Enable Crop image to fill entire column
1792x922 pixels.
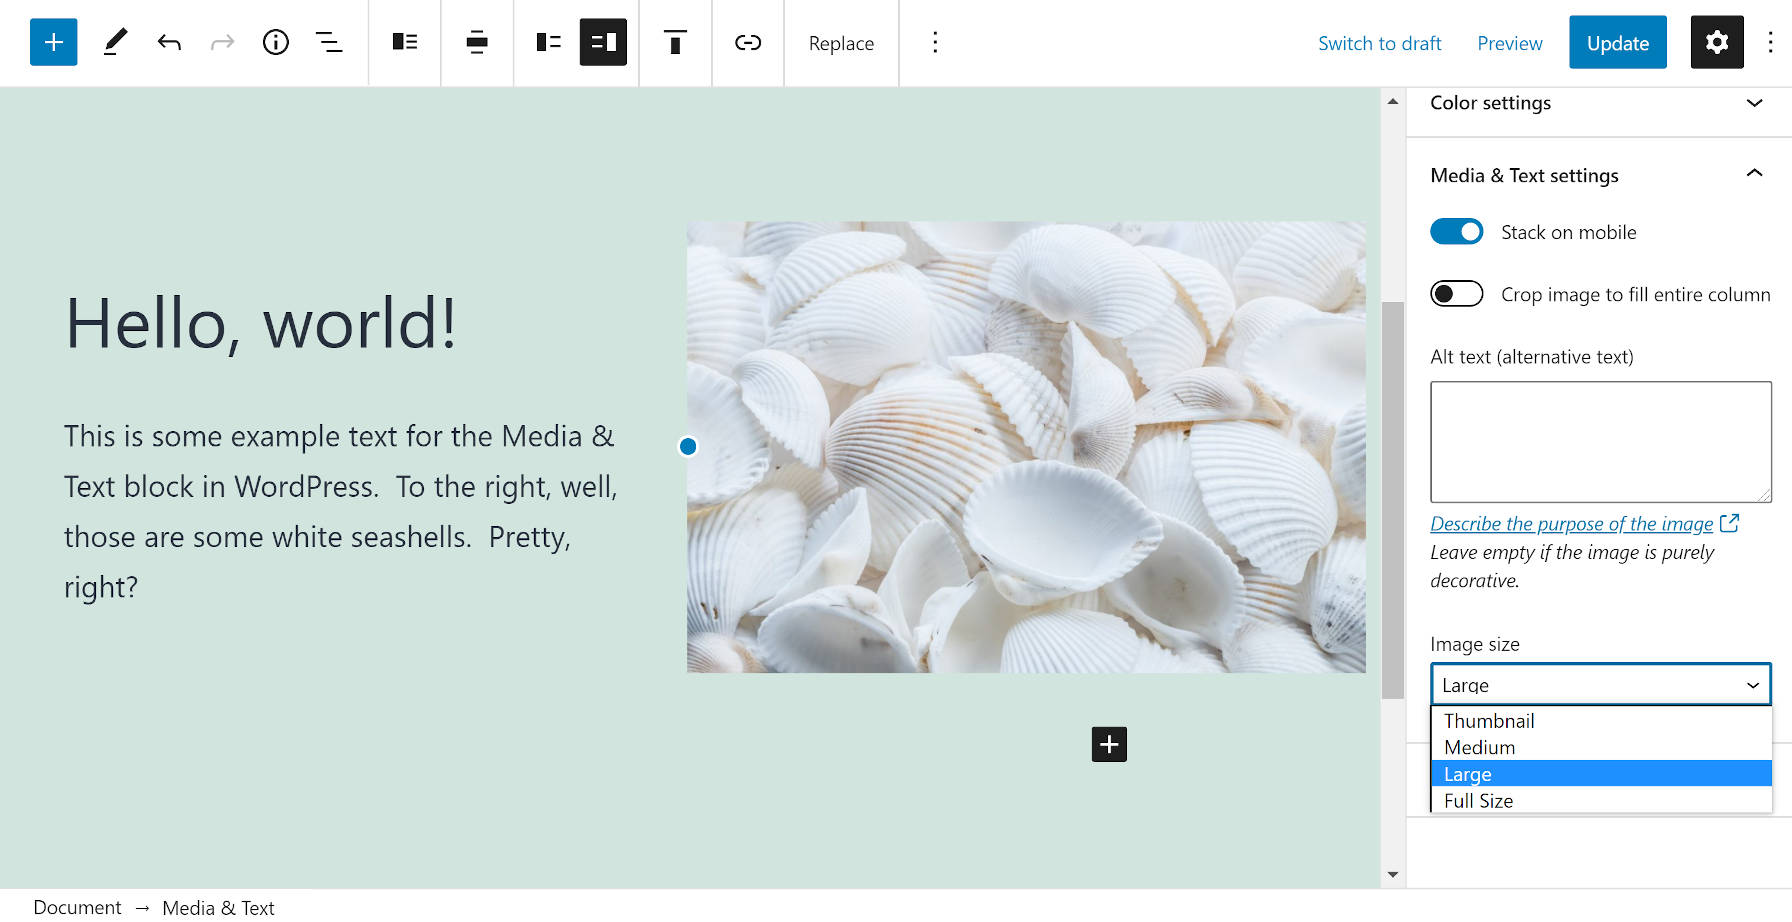(1457, 293)
